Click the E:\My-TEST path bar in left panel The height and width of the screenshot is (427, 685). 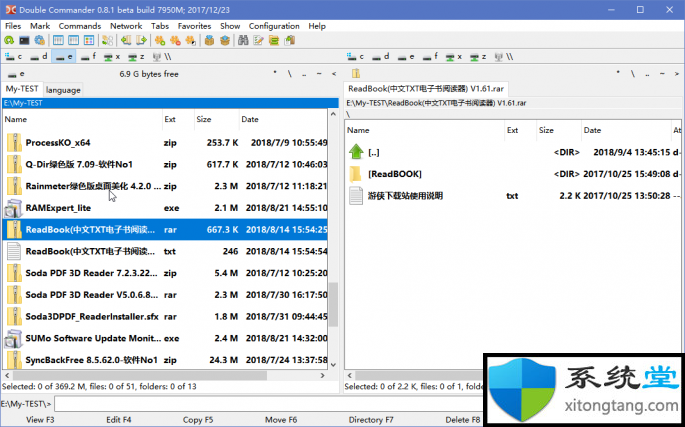(170, 103)
